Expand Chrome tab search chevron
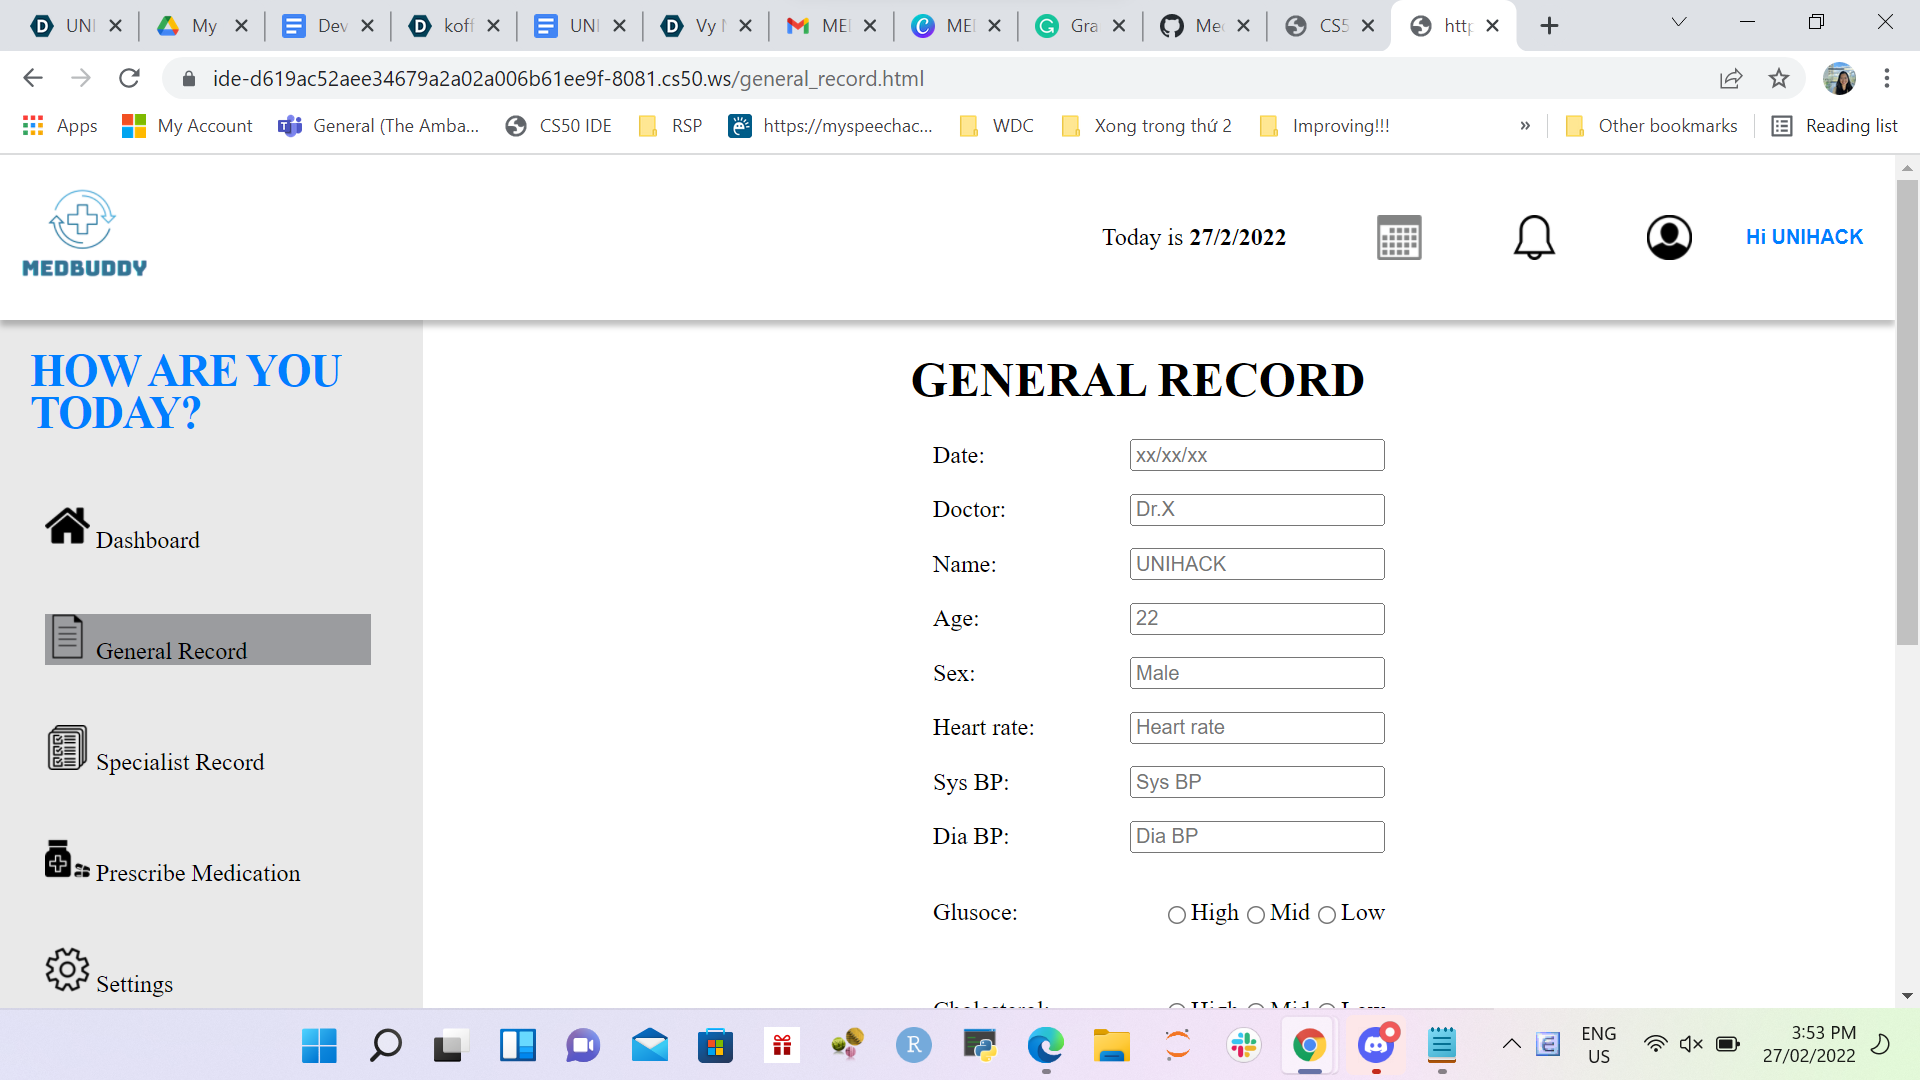The height and width of the screenshot is (1080, 1920). (x=1679, y=22)
